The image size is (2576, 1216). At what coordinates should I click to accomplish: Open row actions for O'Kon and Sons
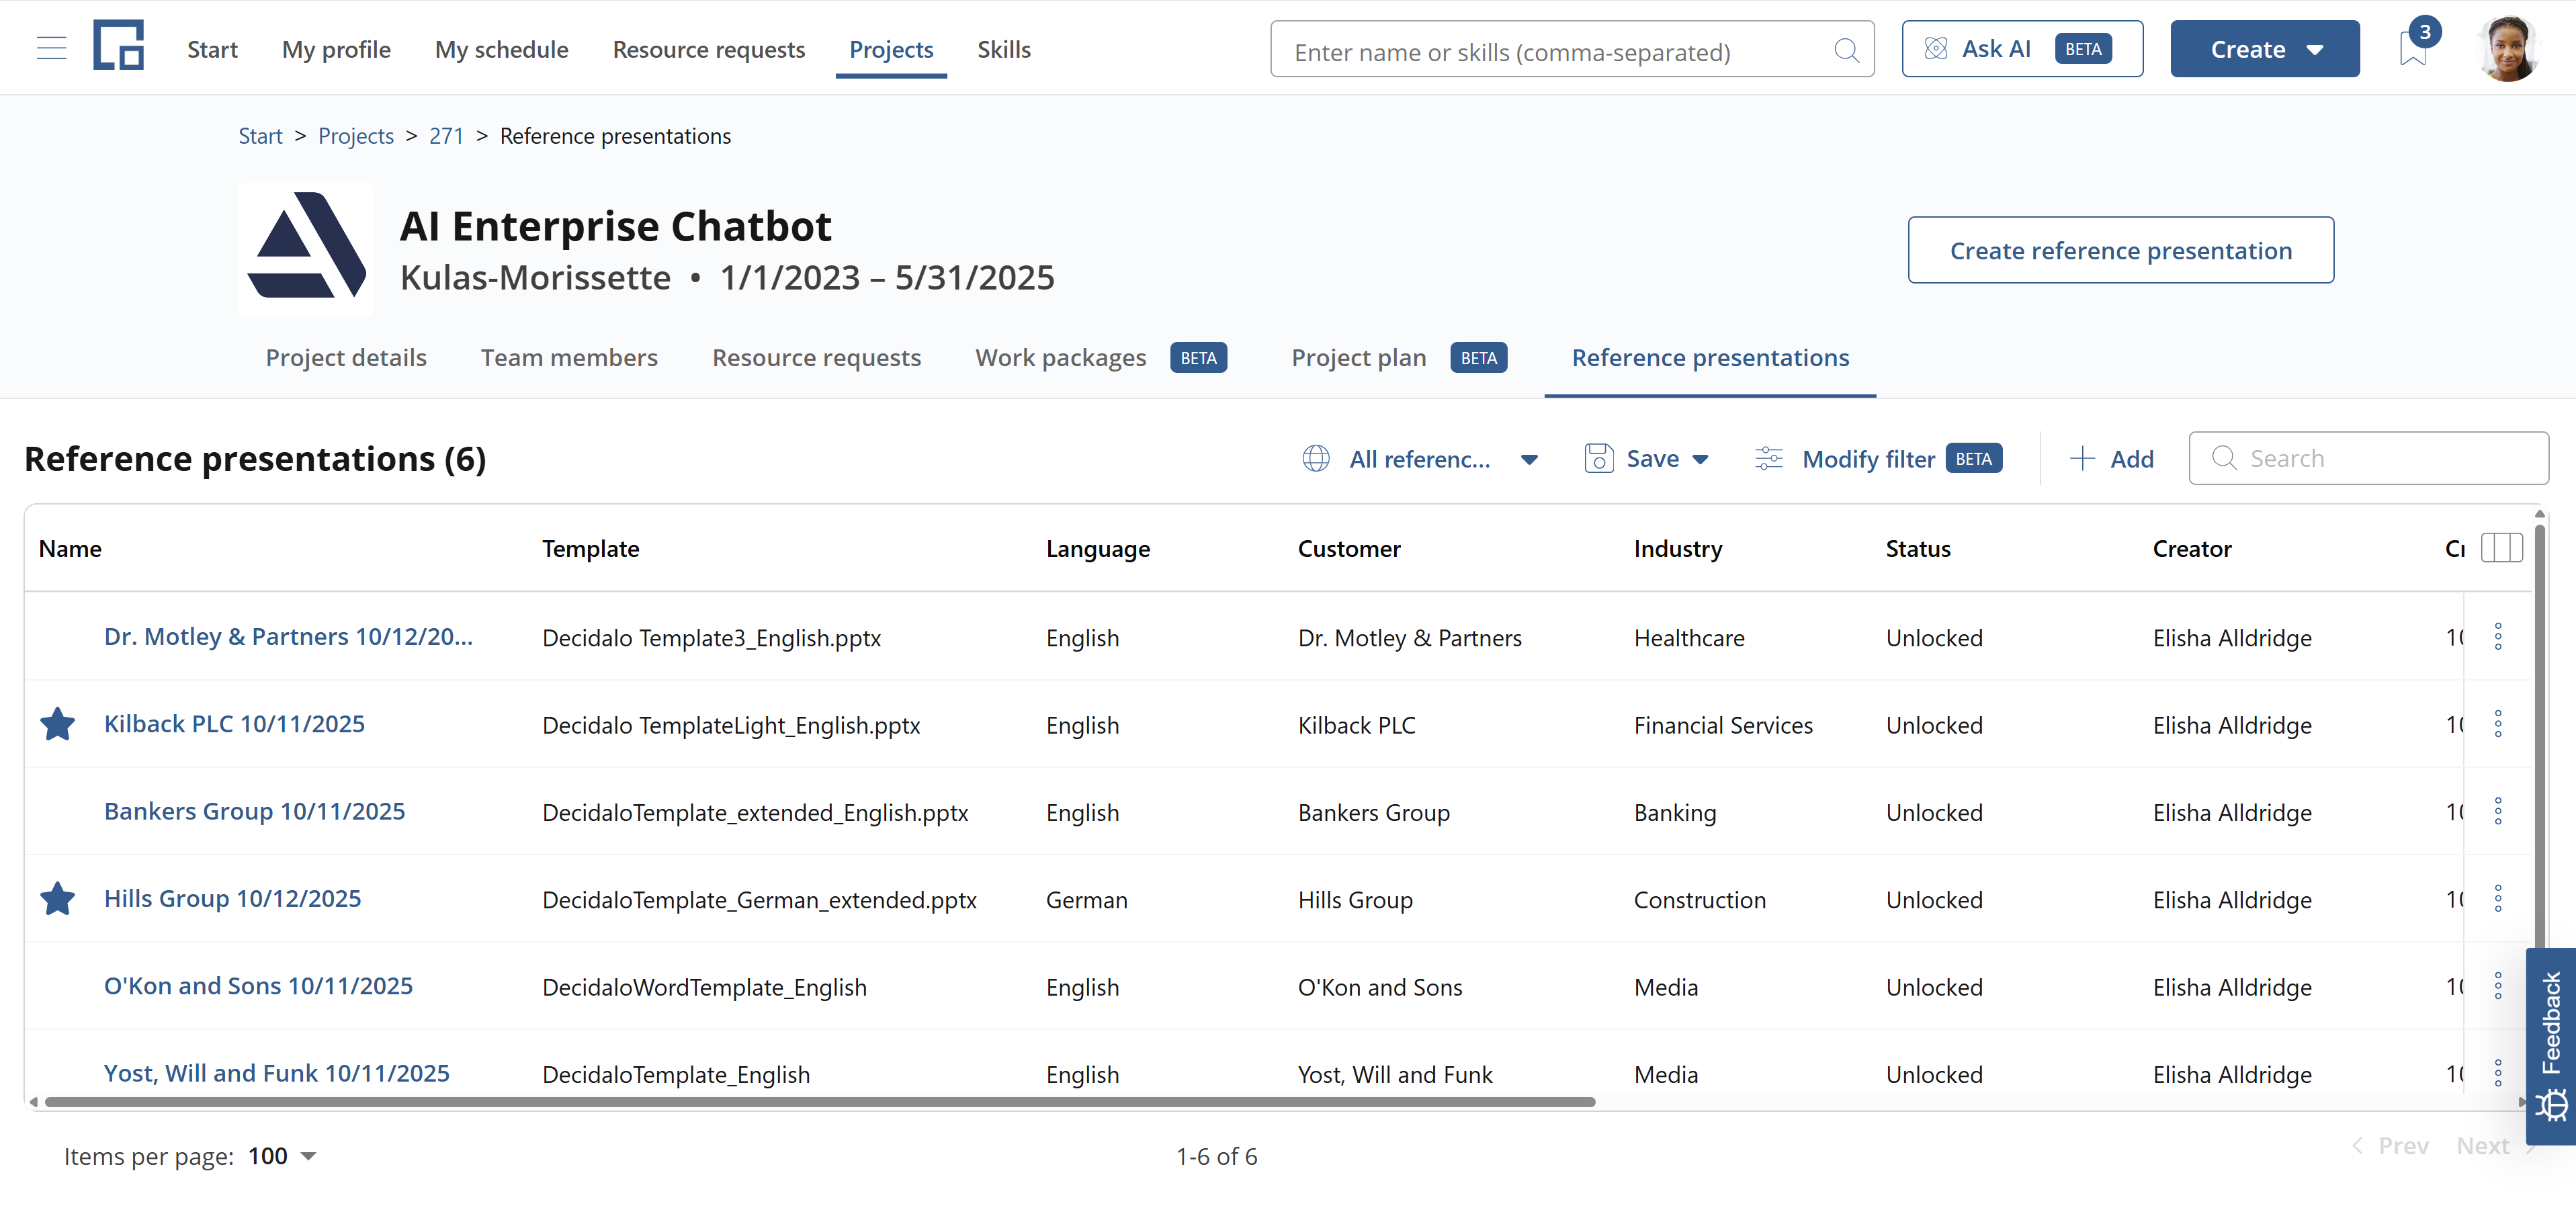click(x=2498, y=986)
